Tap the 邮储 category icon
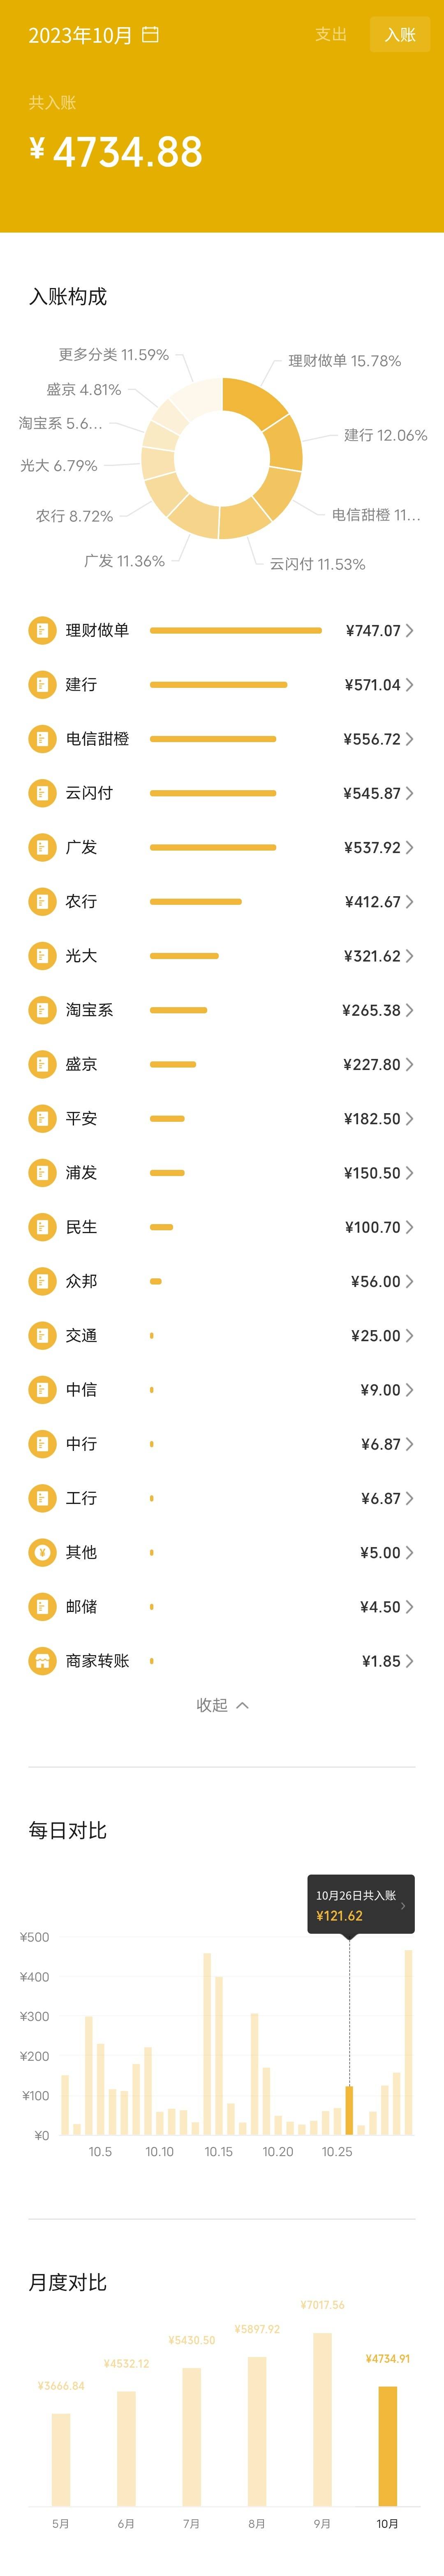Image resolution: width=444 pixels, height=2576 pixels. pyautogui.click(x=42, y=1607)
